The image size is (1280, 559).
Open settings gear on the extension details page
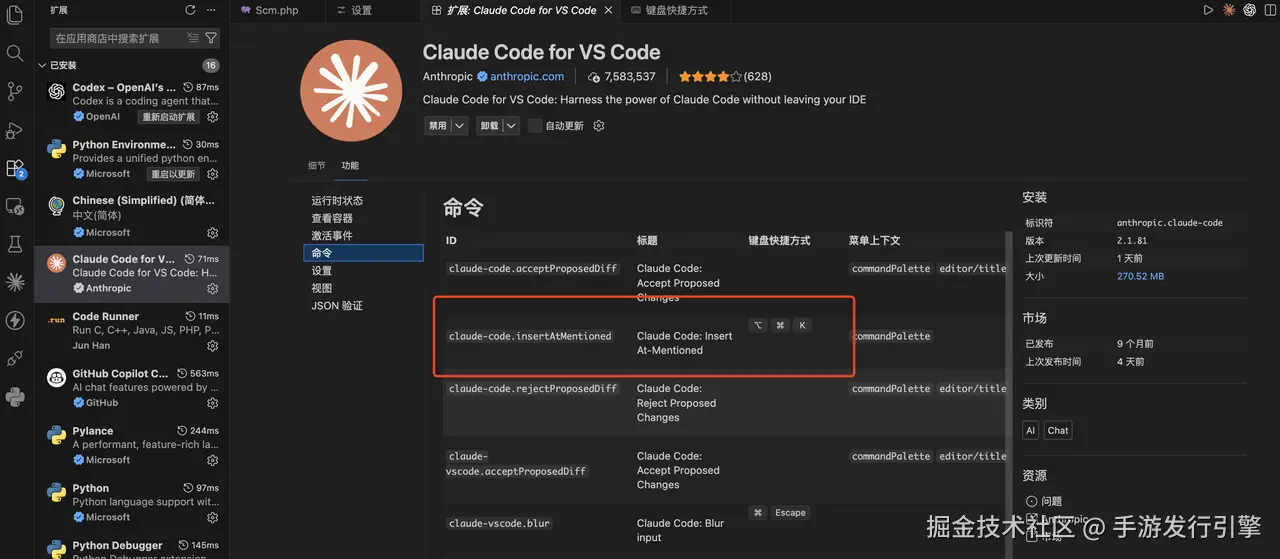point(599,126)
